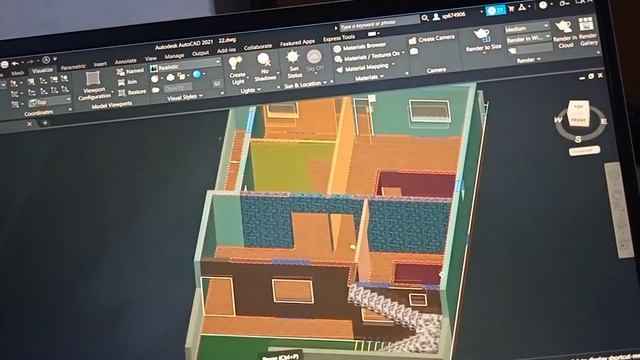
Task: Click the blue notification badge
Action: coord(496,10)
